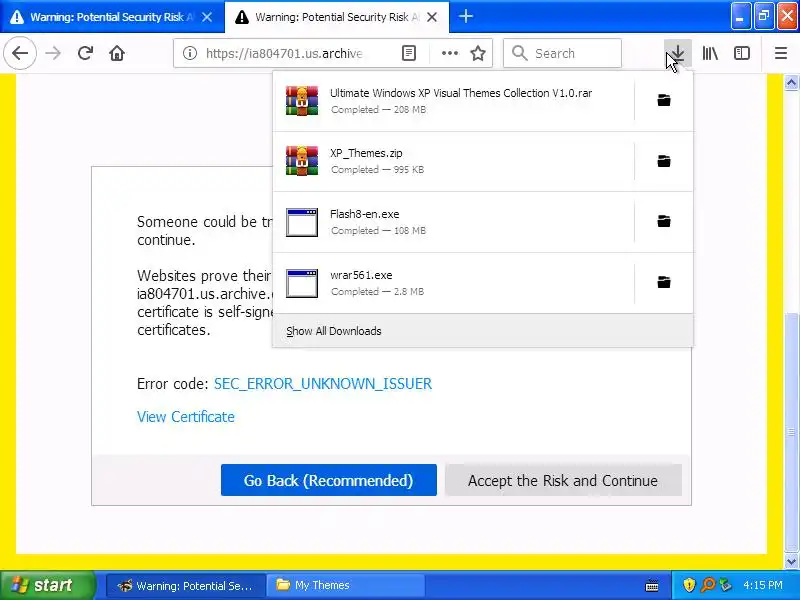Click the magnifier tray icon

coord(708,585)
